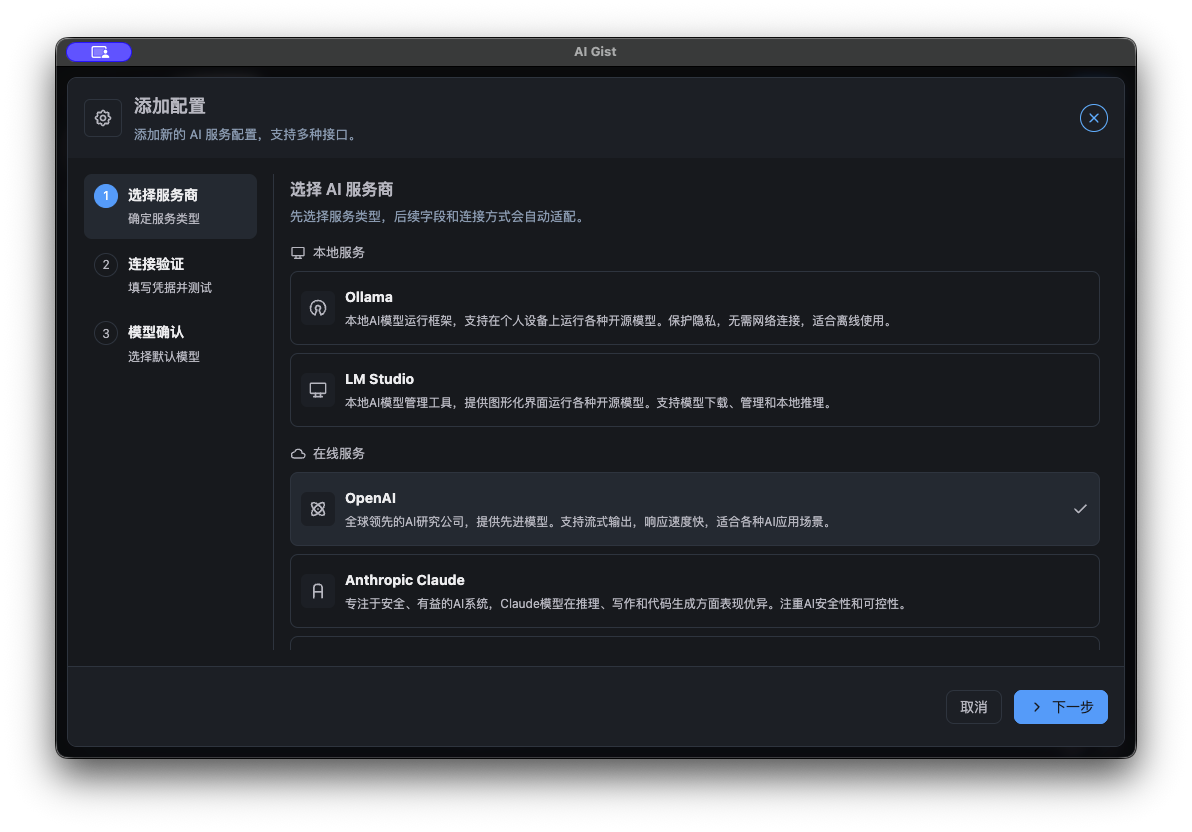Click the LM Studio description text
The image size is (1192, 832).
pyautogui.click(x=591, y=403)
